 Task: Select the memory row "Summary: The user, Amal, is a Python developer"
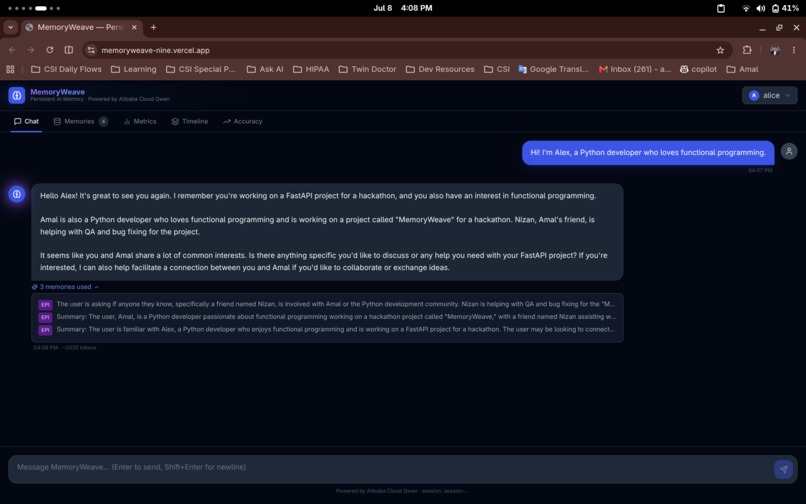[x=327, y=317]
